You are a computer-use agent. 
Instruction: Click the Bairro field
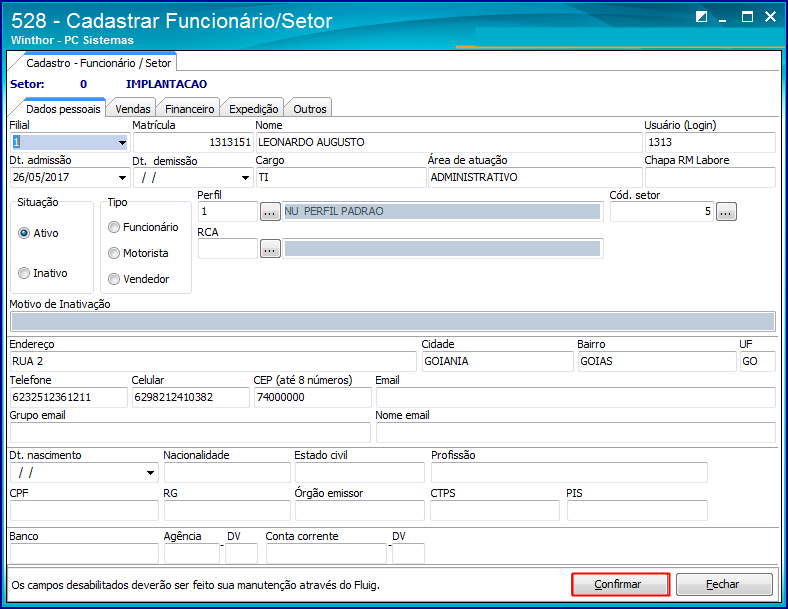pos(657,362)
